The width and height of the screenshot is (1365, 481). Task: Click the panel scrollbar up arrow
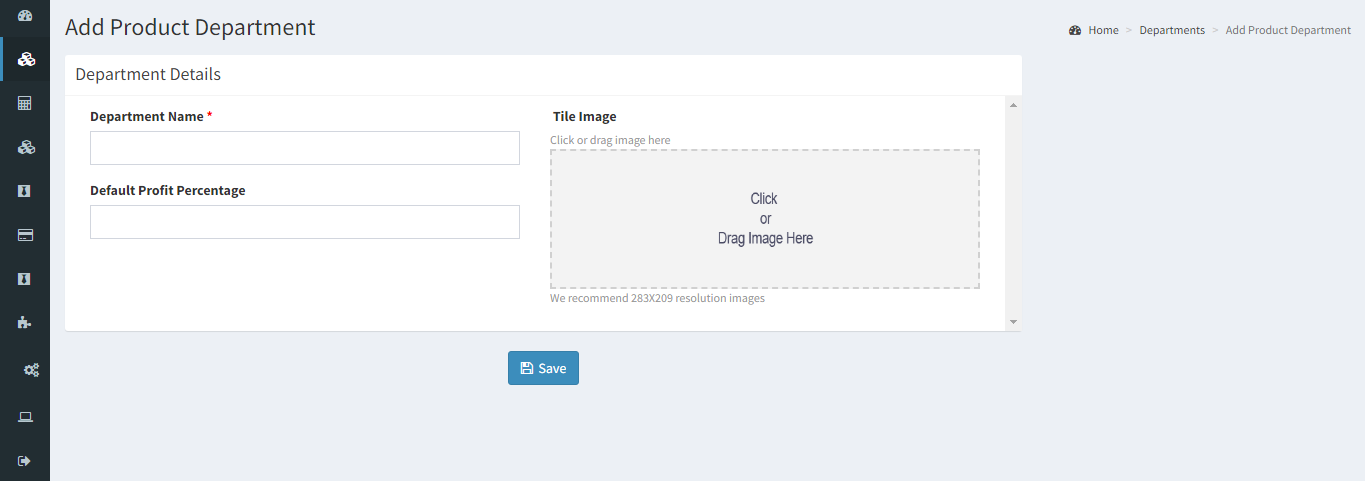point(1013,104)
